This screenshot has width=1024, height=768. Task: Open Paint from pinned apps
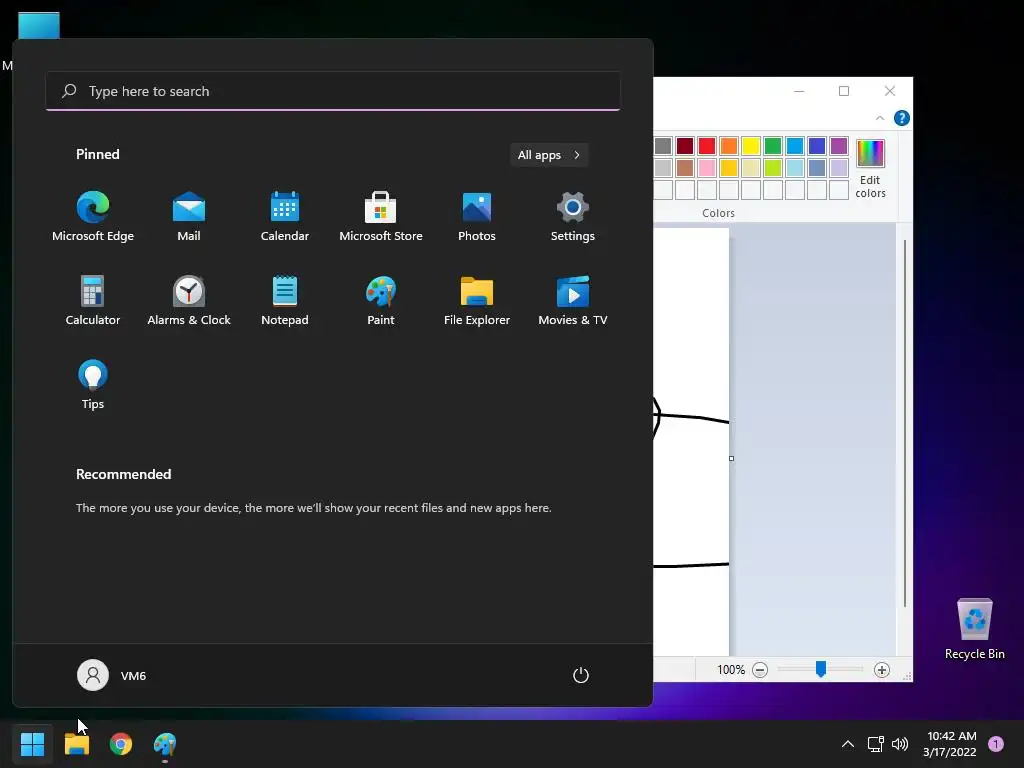tap(381, 300)
